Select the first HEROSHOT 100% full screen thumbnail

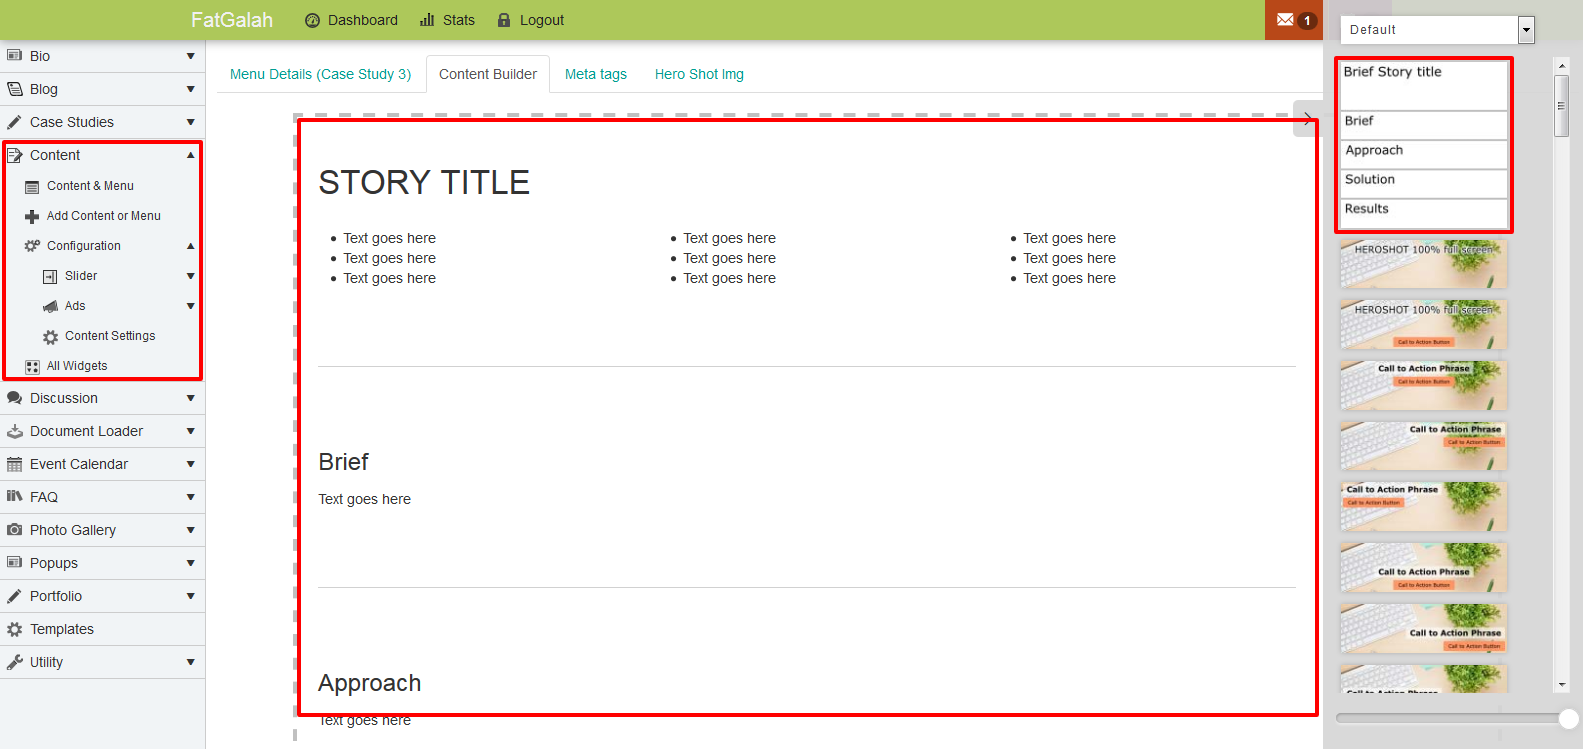pos(1423,263)
